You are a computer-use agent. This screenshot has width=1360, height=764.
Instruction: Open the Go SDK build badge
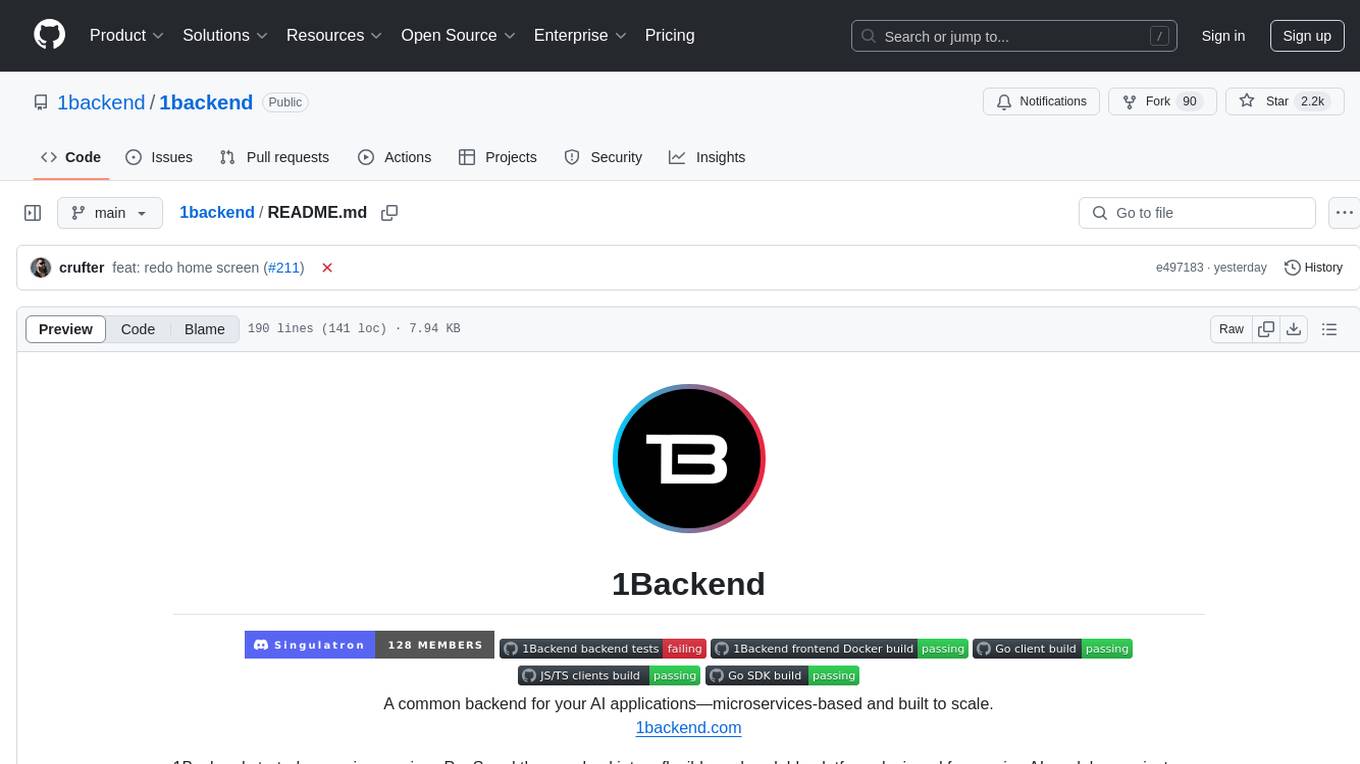(x=782, y=676)
